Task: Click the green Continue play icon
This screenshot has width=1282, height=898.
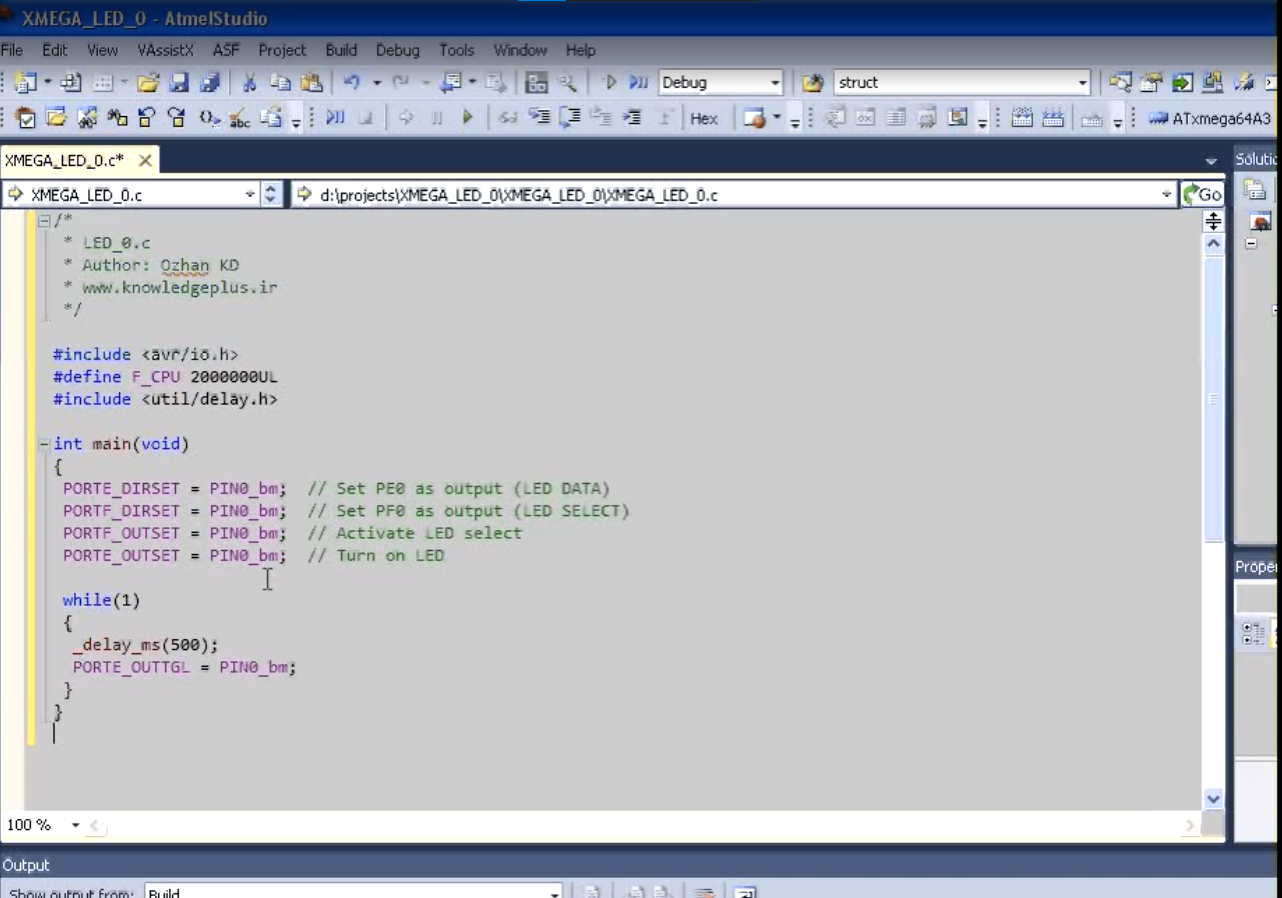Action: (x=467, y=118)
